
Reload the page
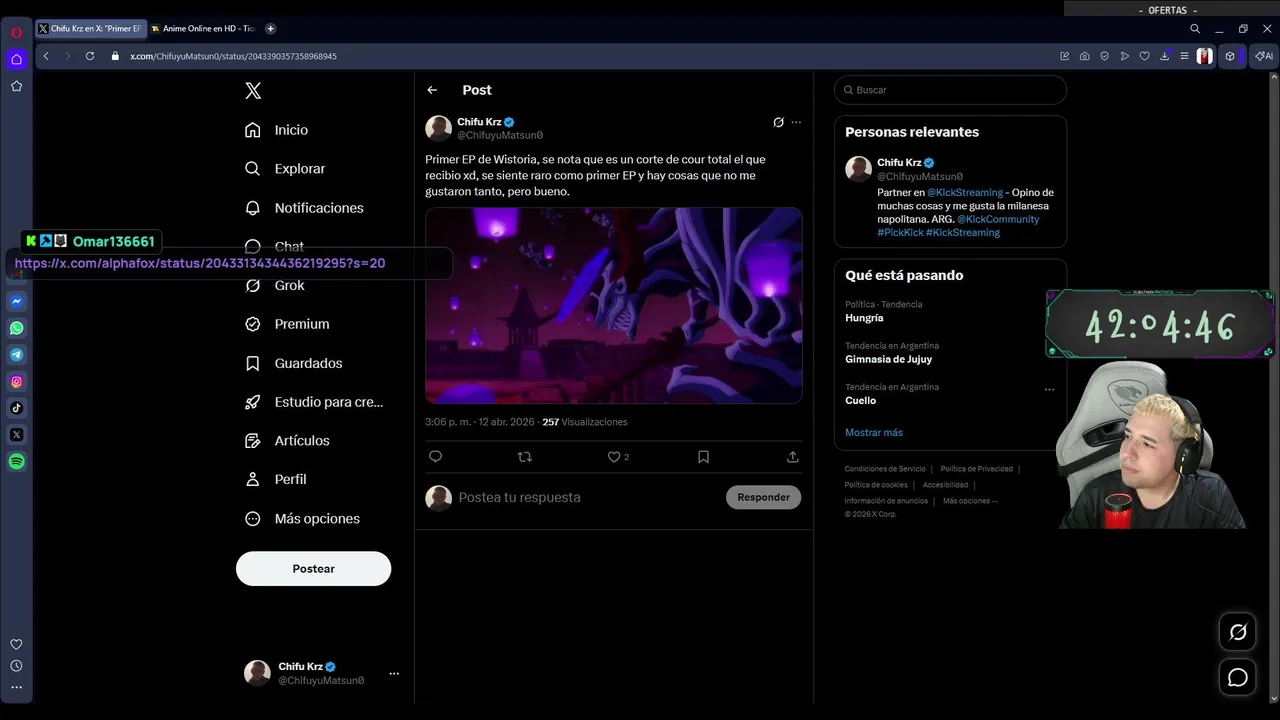click(x=90, y=56)
